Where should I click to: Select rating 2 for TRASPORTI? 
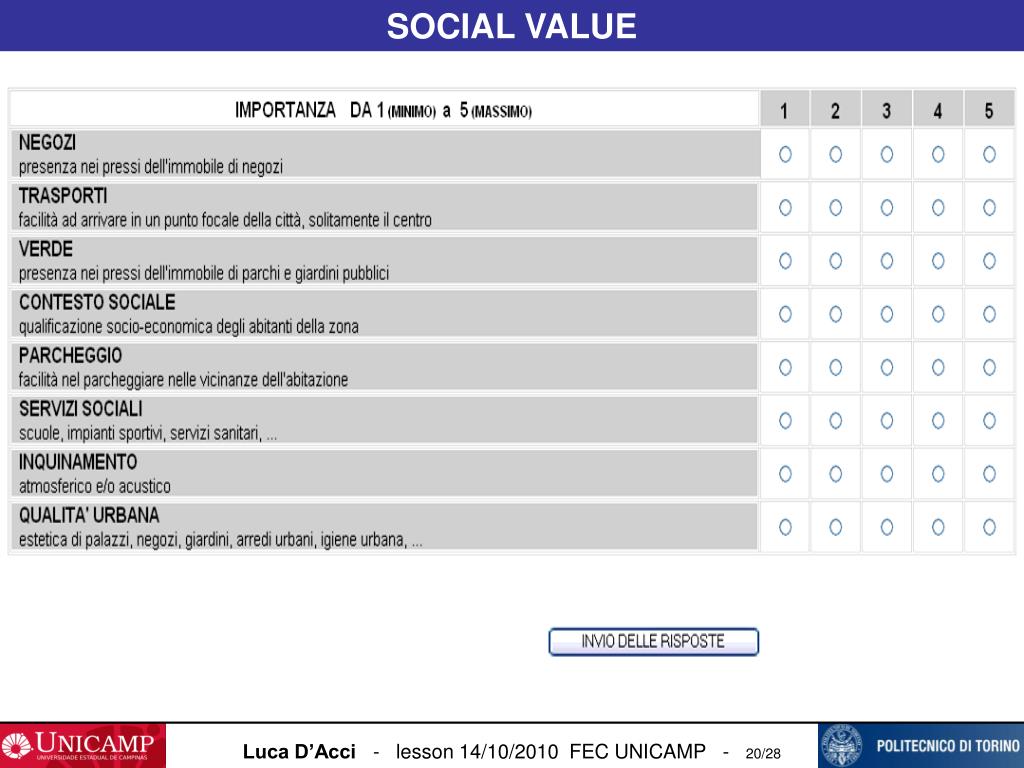(x=835, y=208)
